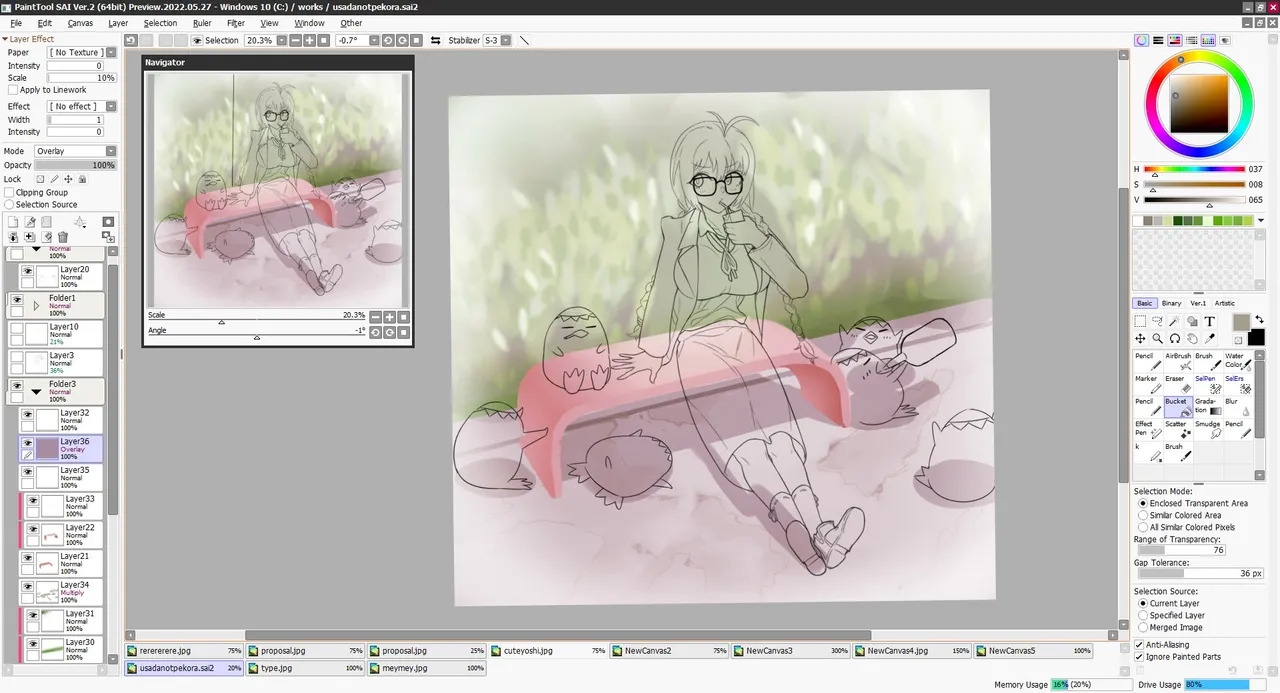Toggle the Ignore Painted Parts checkbox
Image resolution: width=1280 pixels, height=693 pixels.
1140,657
